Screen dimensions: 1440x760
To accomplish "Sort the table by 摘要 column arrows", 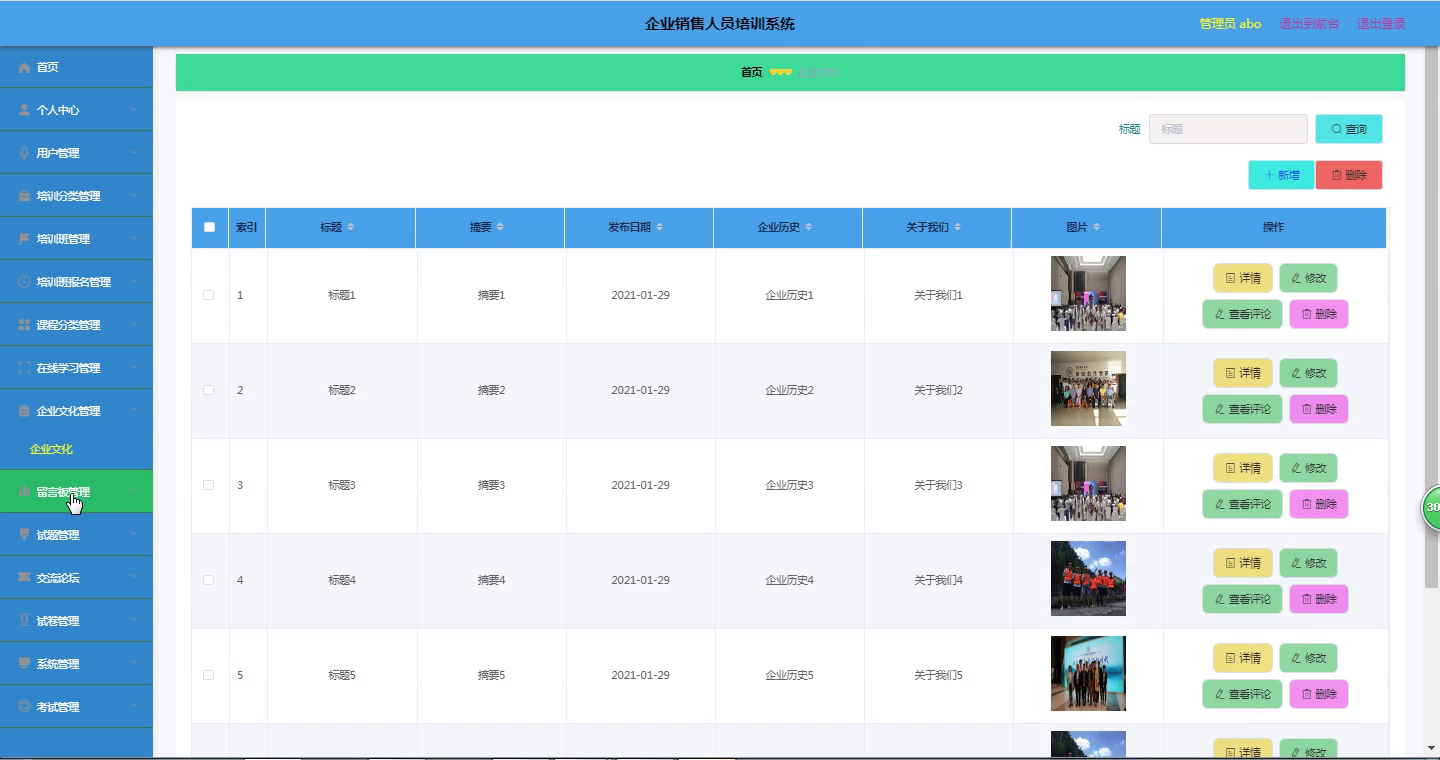I will pyautogui.click(x=500, y=227).
